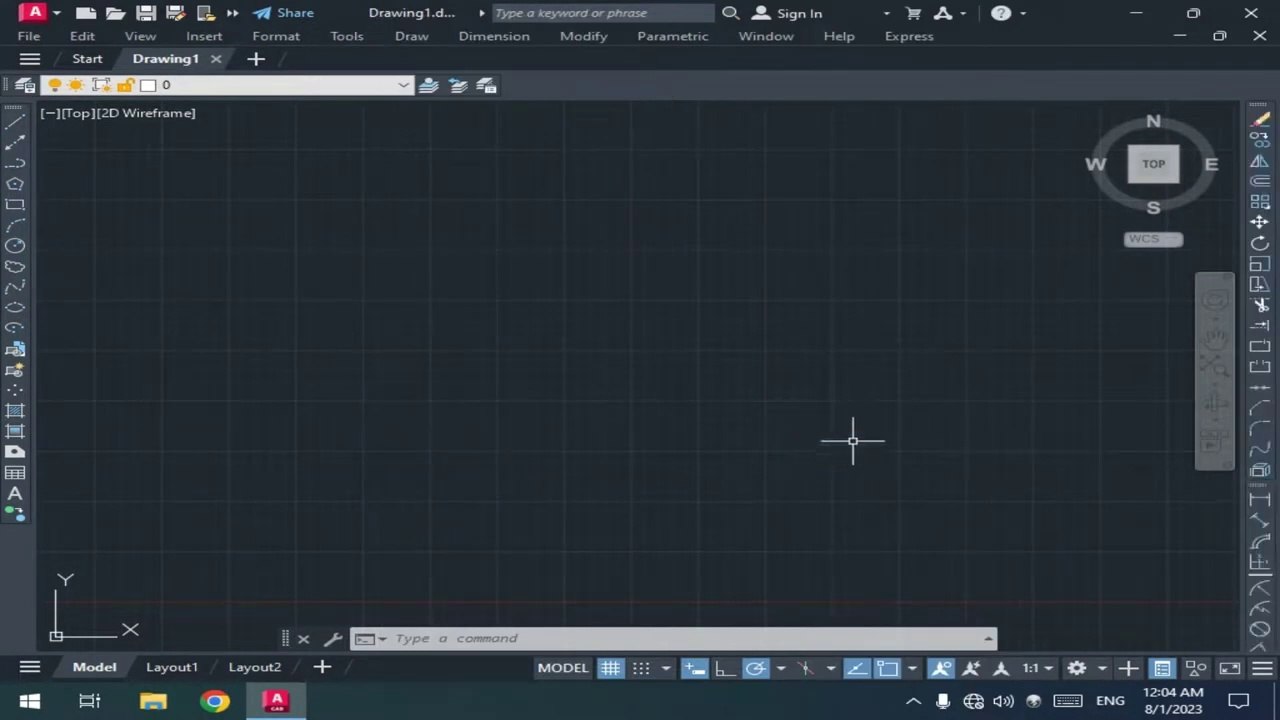Open the Layer Properties Manager icon
The width and height of the screenshot is (1280, 720).
click(x=25, y=85)
